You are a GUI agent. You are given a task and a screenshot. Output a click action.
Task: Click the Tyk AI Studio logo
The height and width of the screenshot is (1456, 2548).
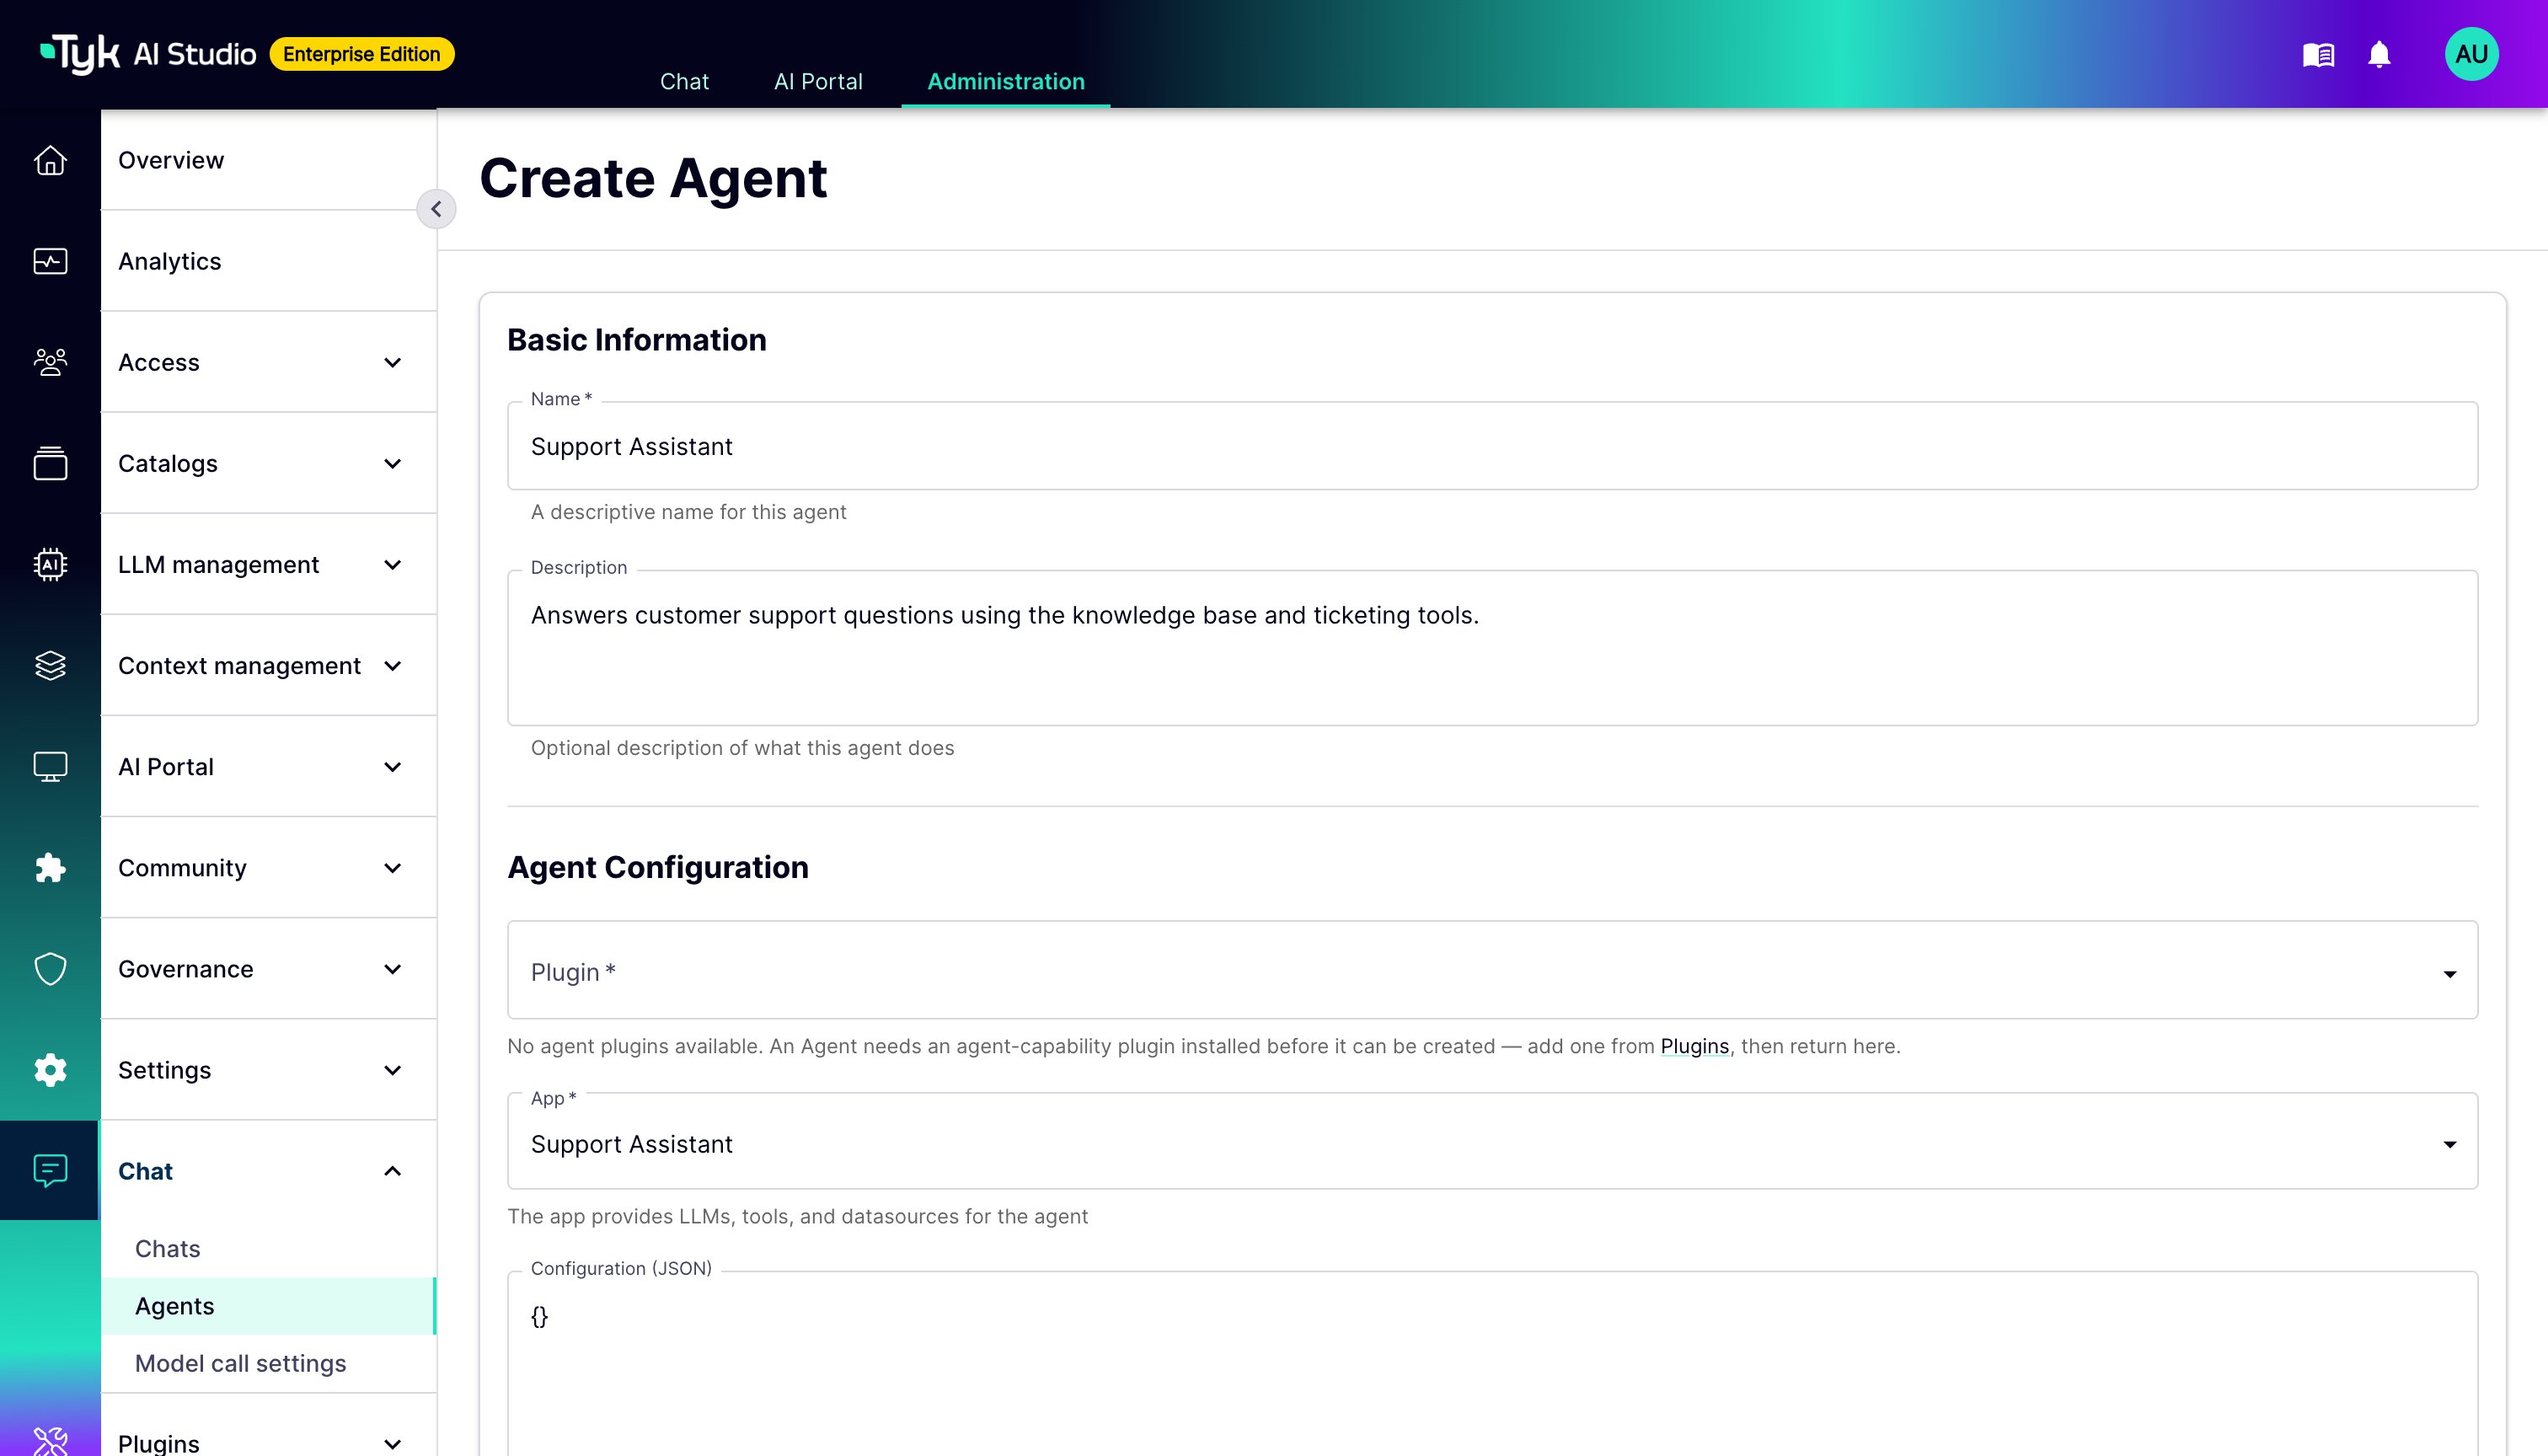point(148,54)
